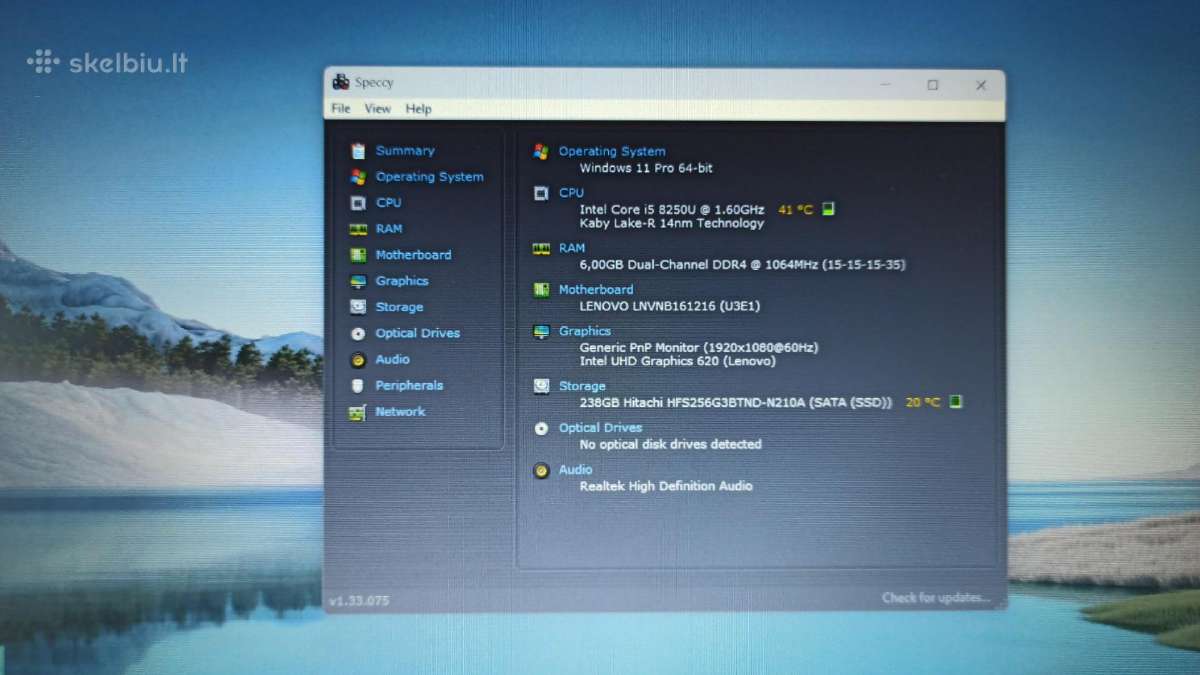The height and width of the screenshot is (675, 1200).
Task: Select Storage in the sidebar
Action: 399,307
